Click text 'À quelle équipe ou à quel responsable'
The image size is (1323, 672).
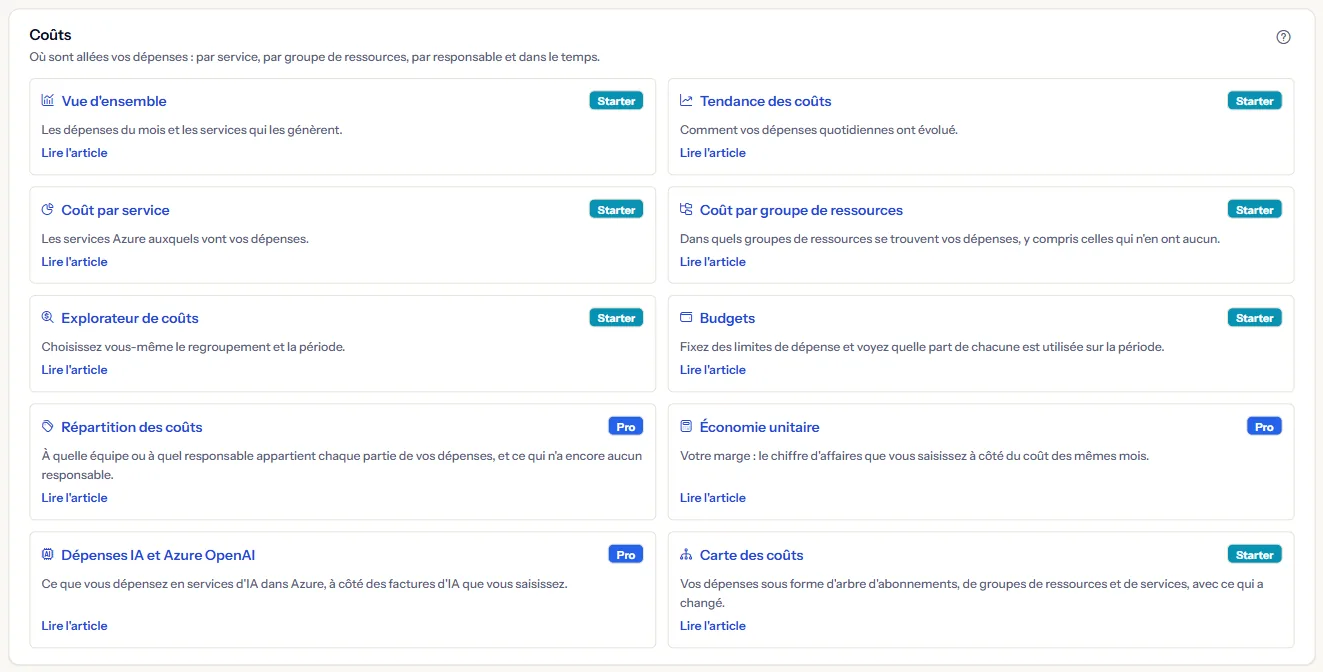pos(341,465)
